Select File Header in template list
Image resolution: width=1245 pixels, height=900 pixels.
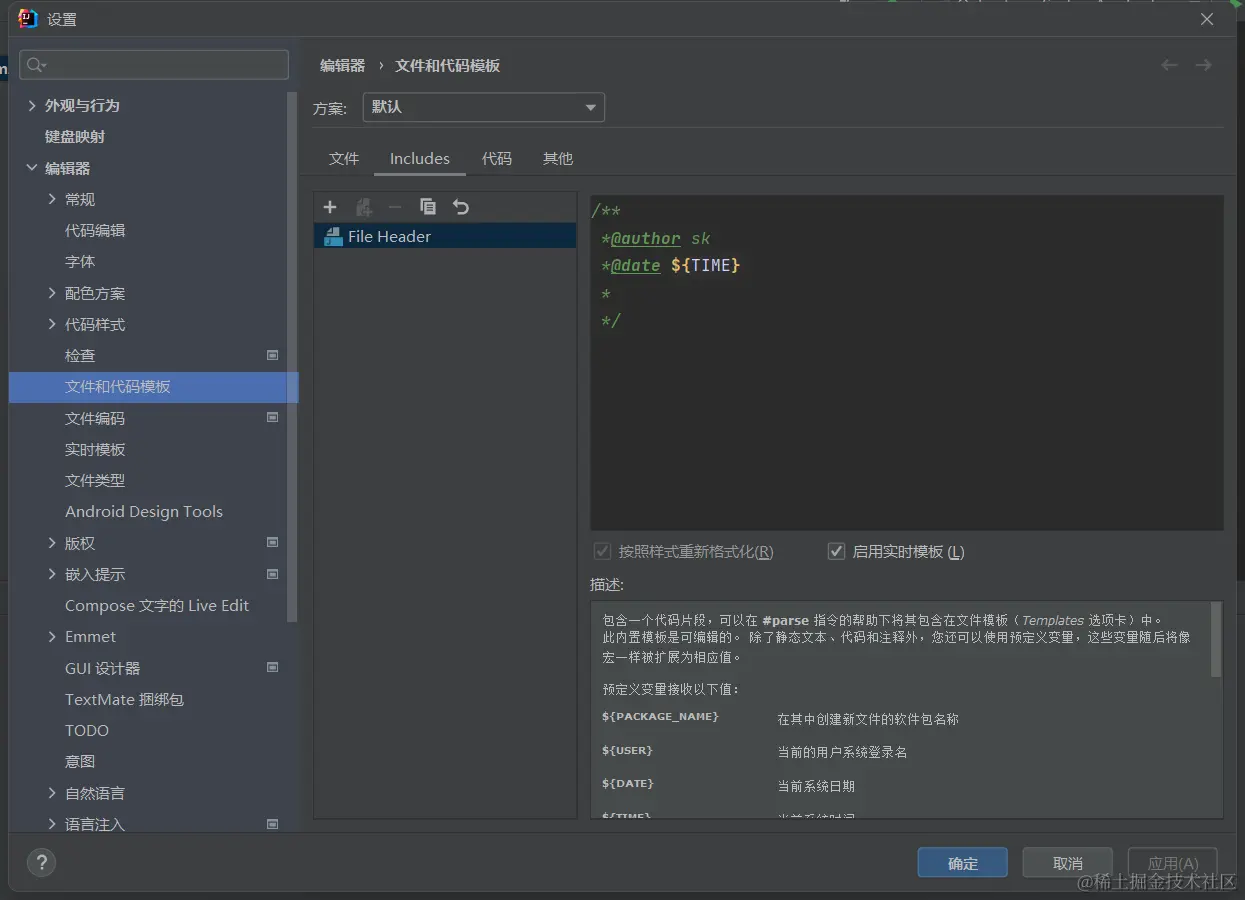pyautogui.click(x=445, y=236)
